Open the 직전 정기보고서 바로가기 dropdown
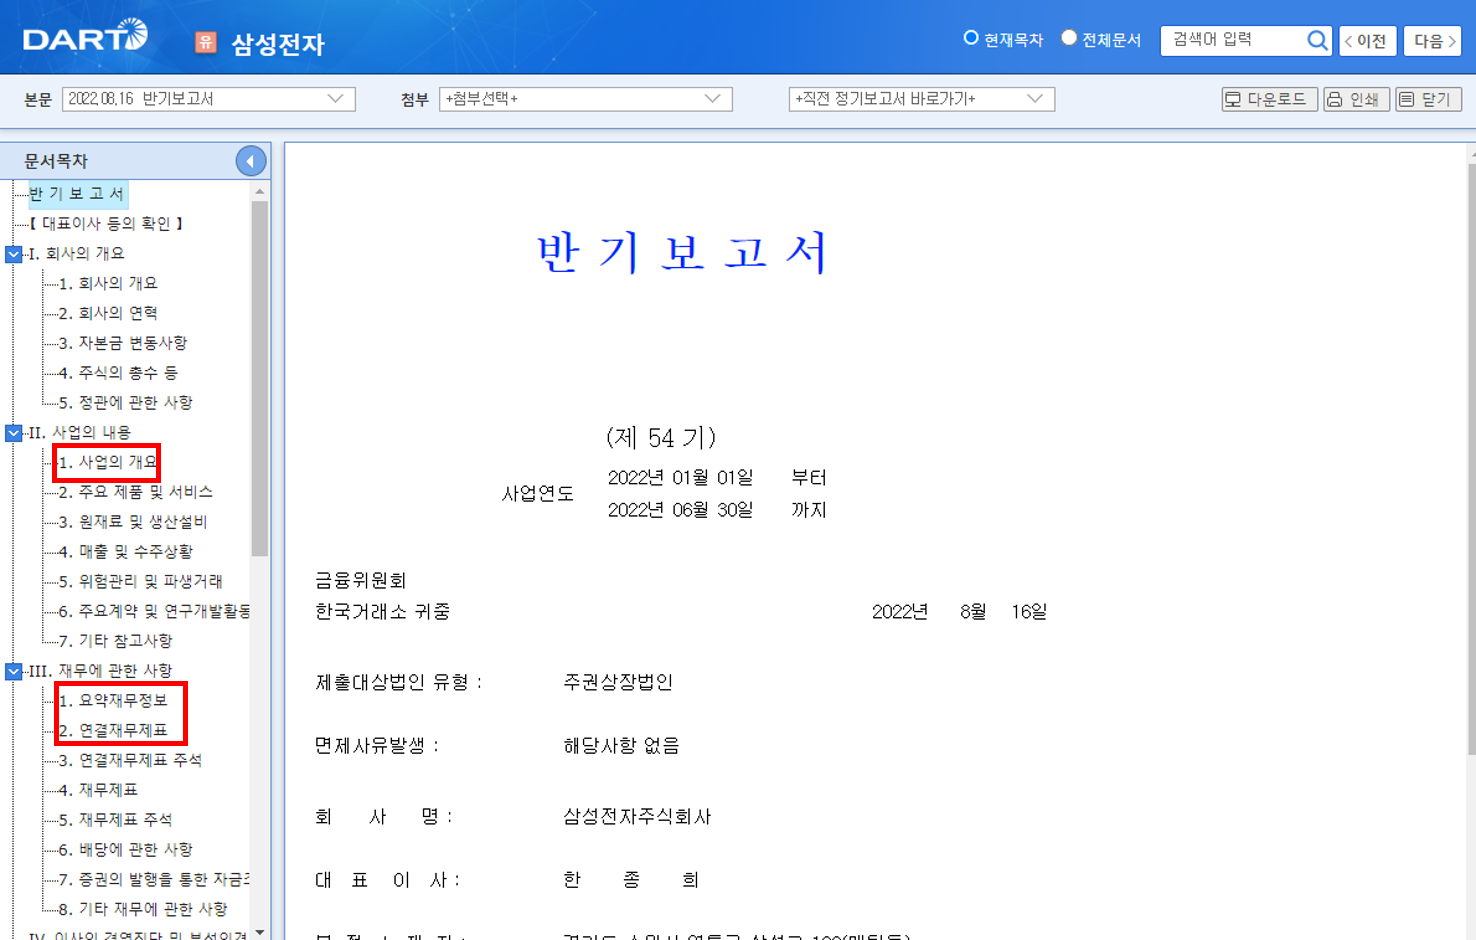1476x940 pixels. pos(1038,99)
